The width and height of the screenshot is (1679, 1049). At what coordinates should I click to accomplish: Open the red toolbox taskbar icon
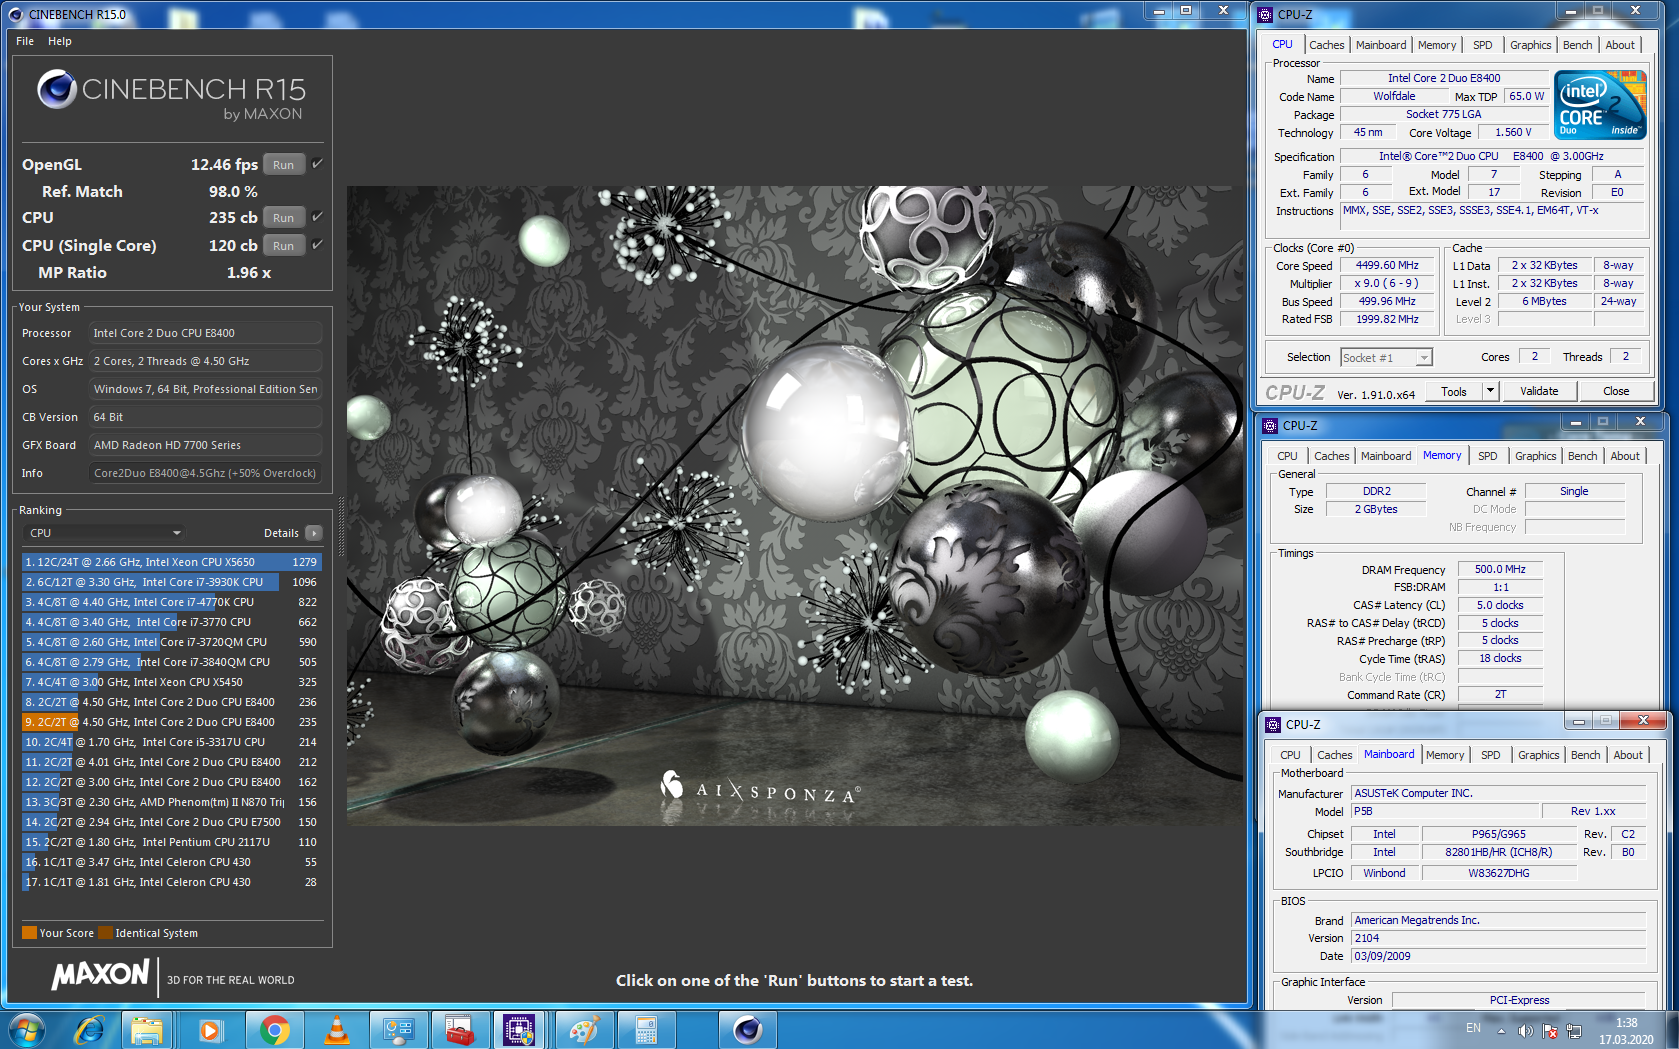click(460, 1029)
